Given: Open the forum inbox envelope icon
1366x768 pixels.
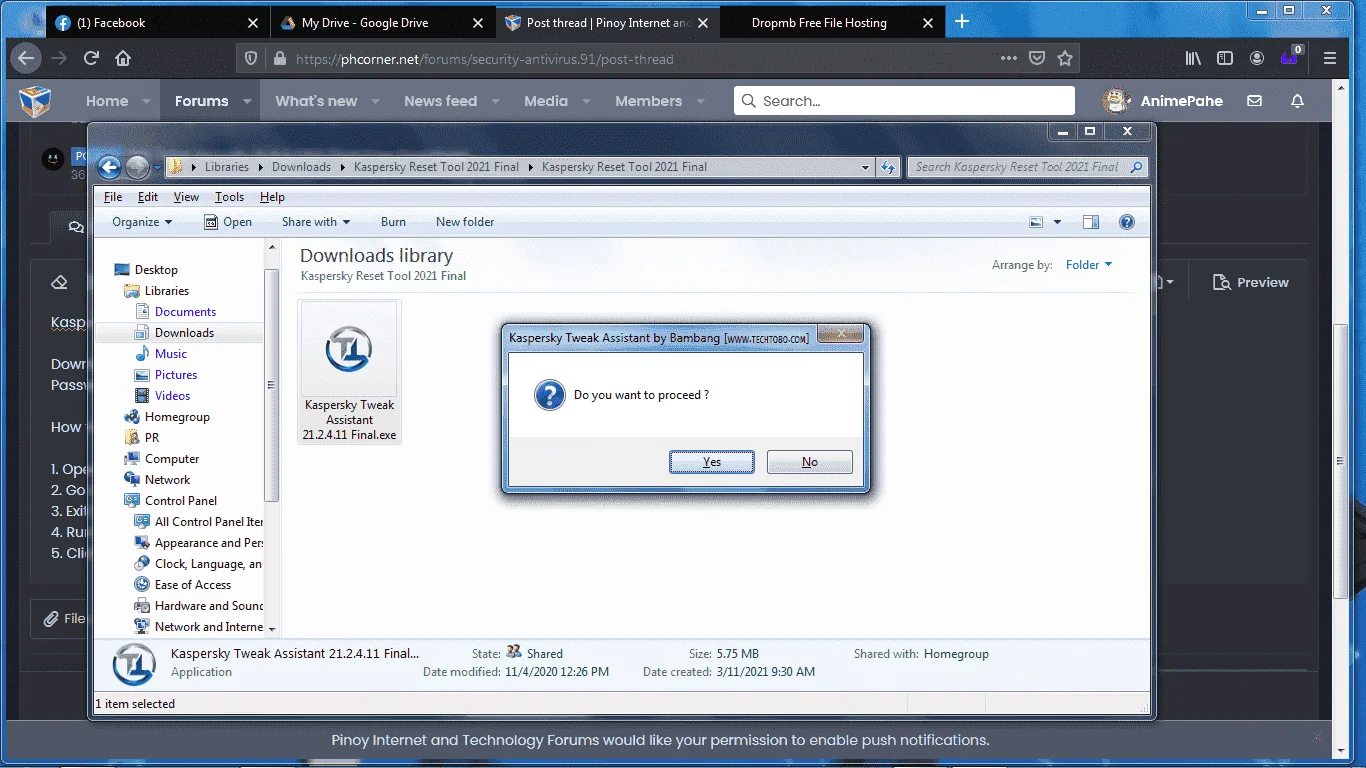Looking at the screenshot, I should [x=1254, y=101].
